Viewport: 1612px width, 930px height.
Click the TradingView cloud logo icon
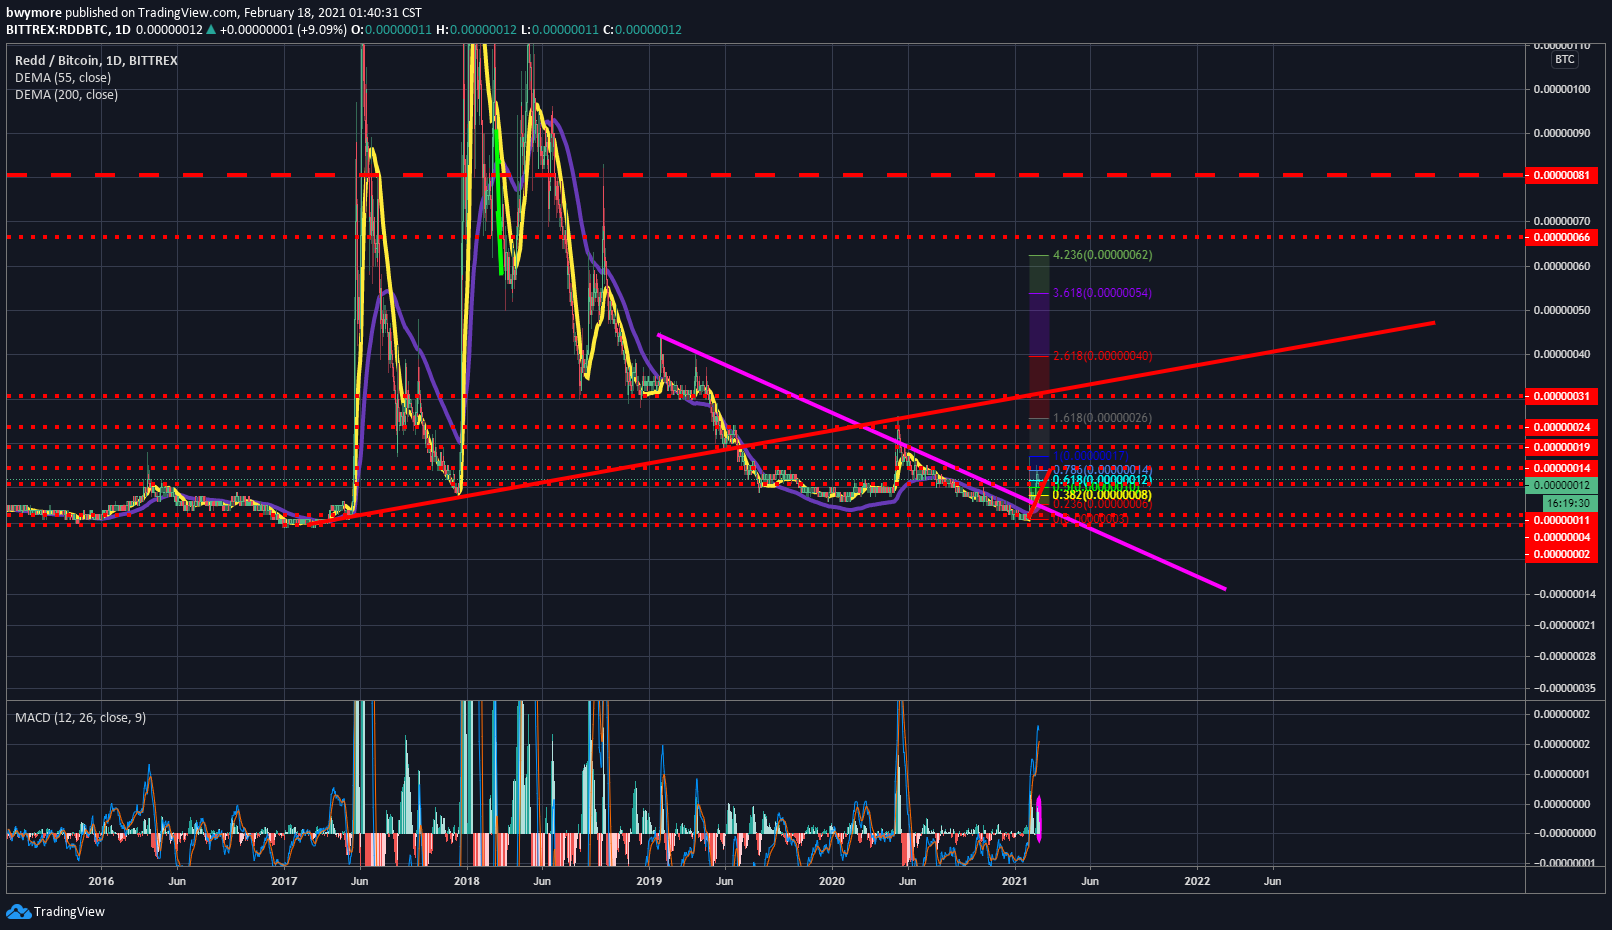(18, 911)
